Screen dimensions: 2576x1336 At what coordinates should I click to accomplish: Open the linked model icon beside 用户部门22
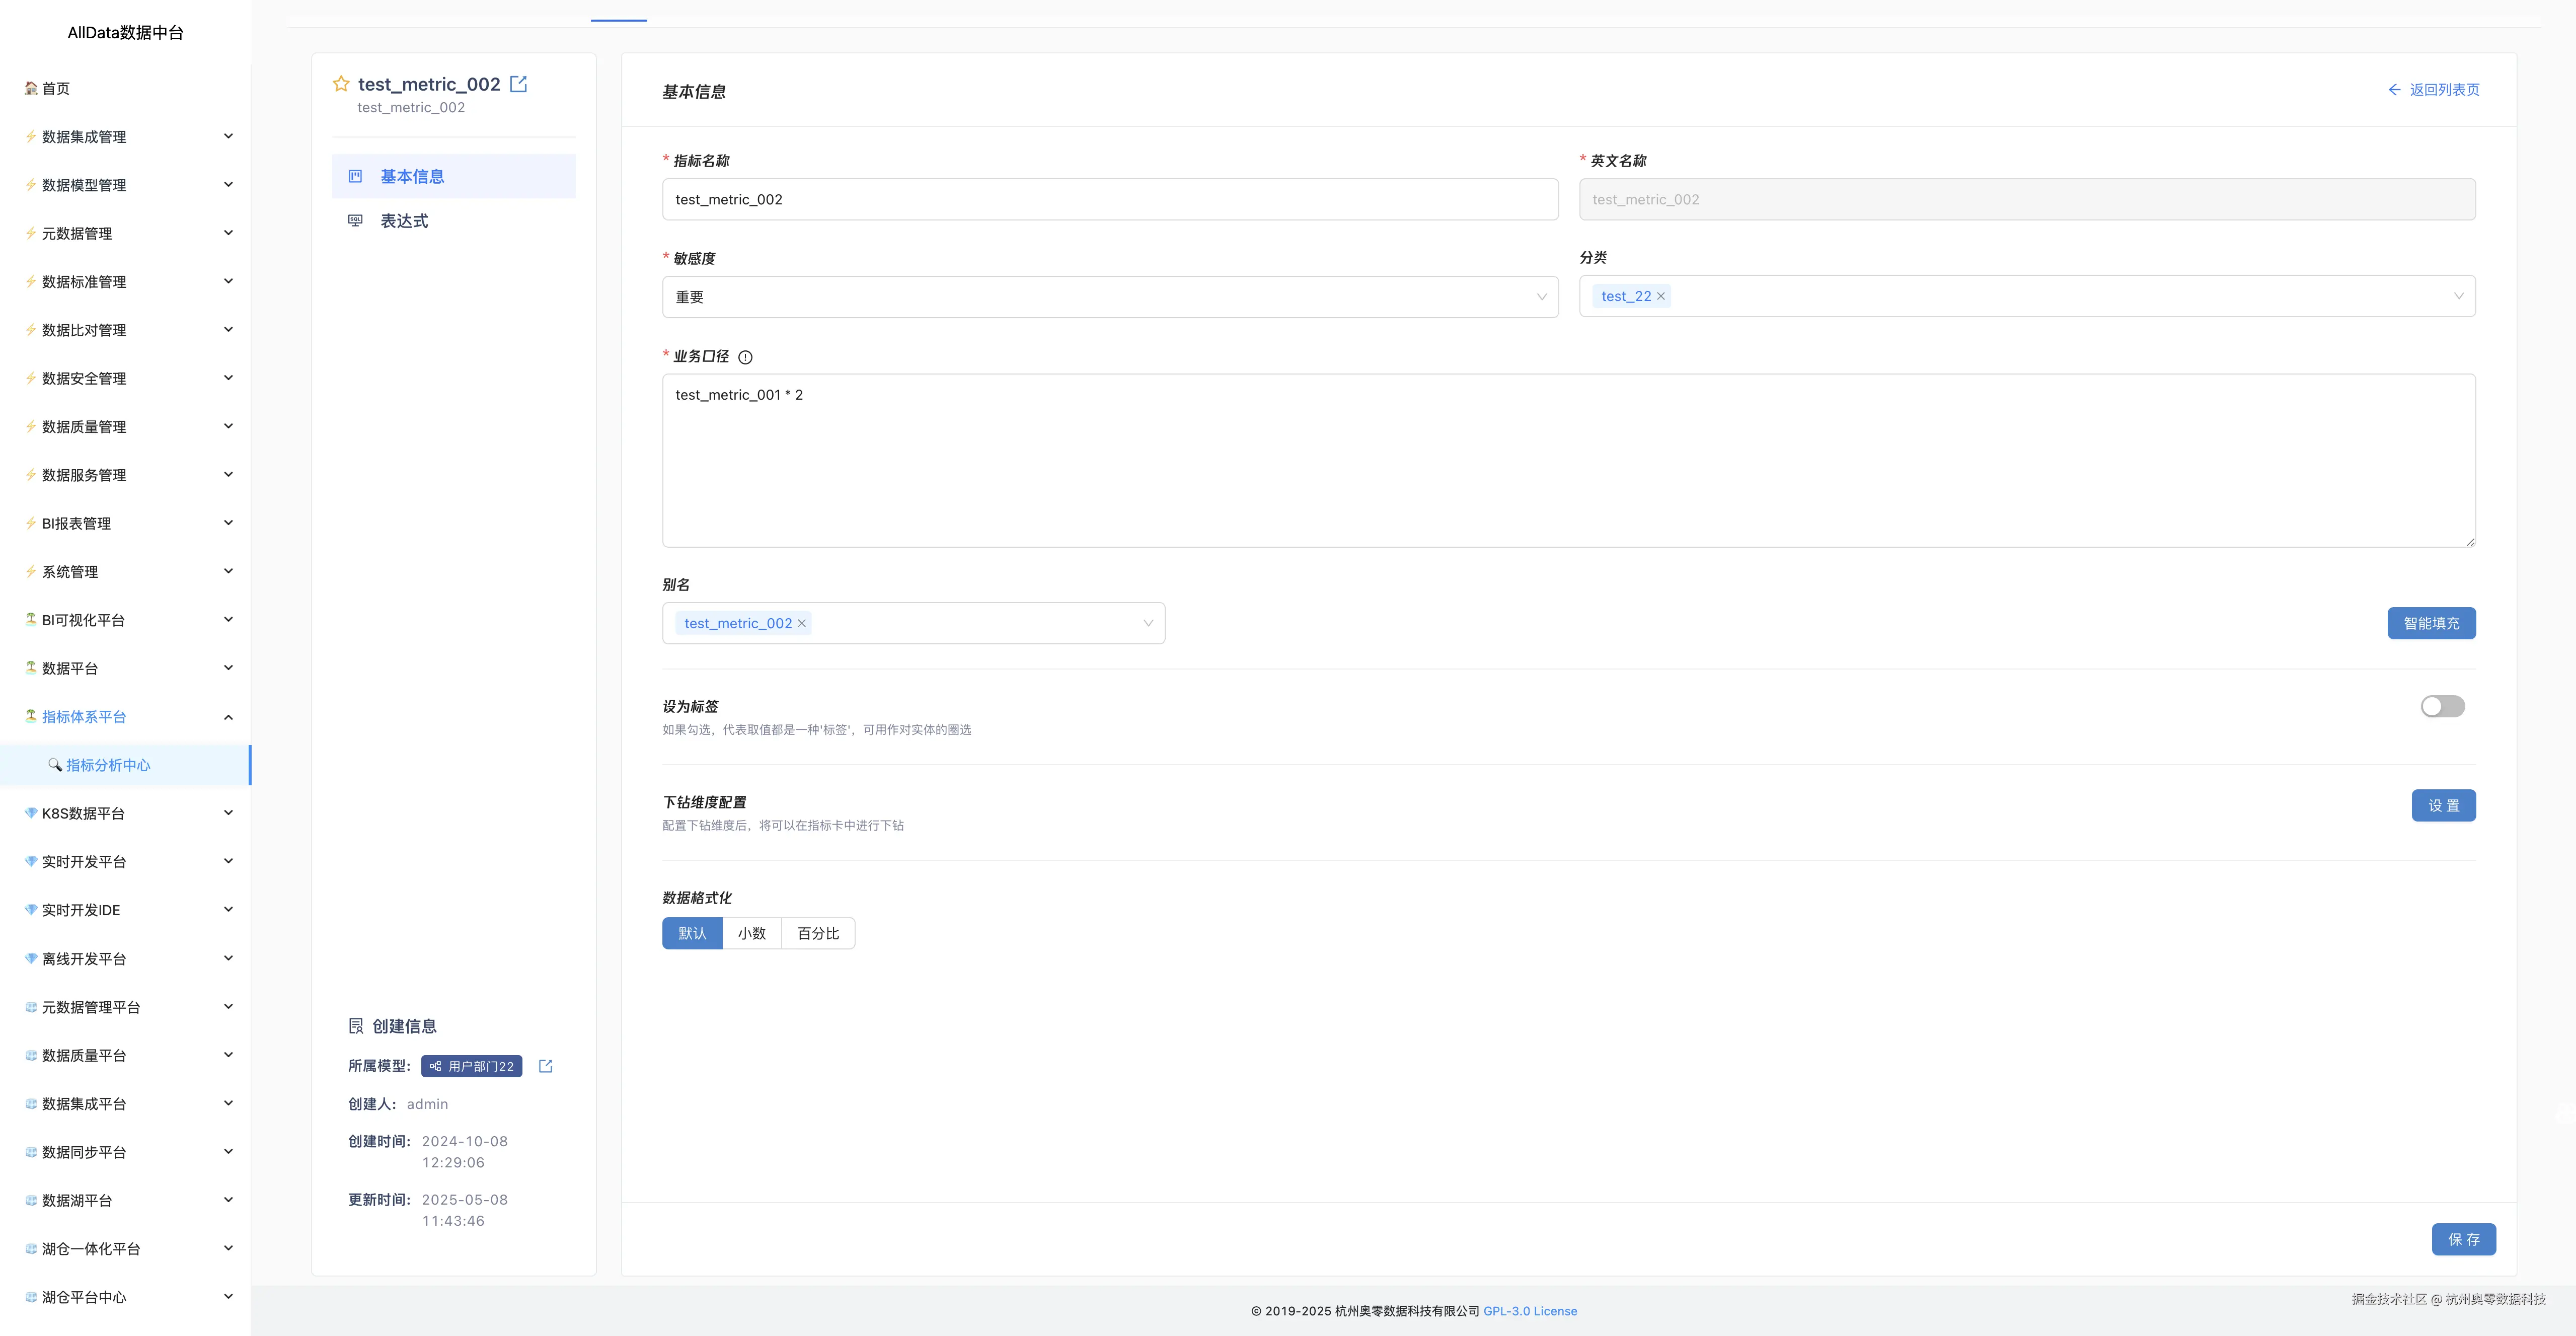(545, 1066)
